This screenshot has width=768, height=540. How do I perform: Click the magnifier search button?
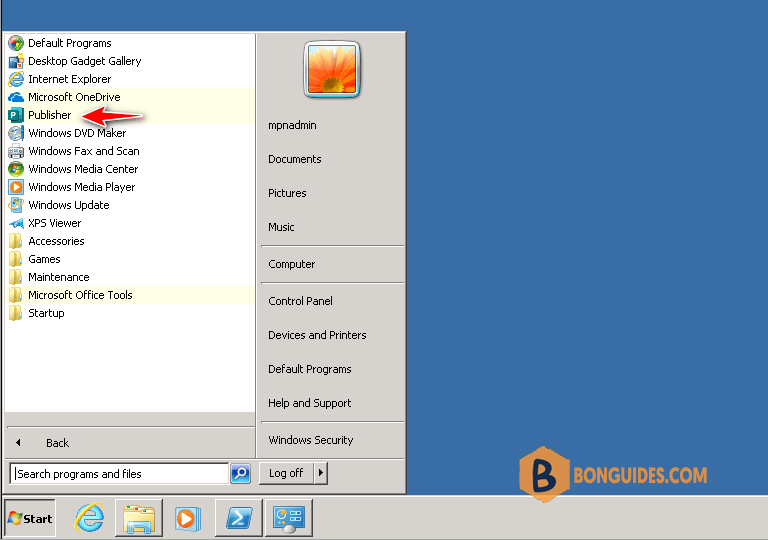[x=240, y=473]
